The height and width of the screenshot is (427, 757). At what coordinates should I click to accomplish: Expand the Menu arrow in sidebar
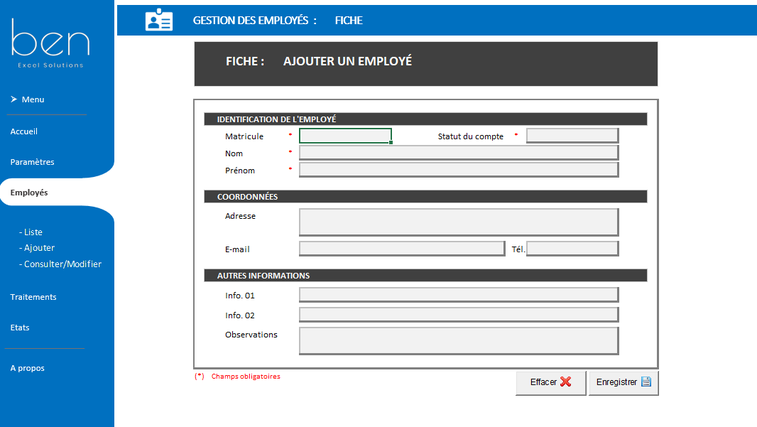pos(14,99)
